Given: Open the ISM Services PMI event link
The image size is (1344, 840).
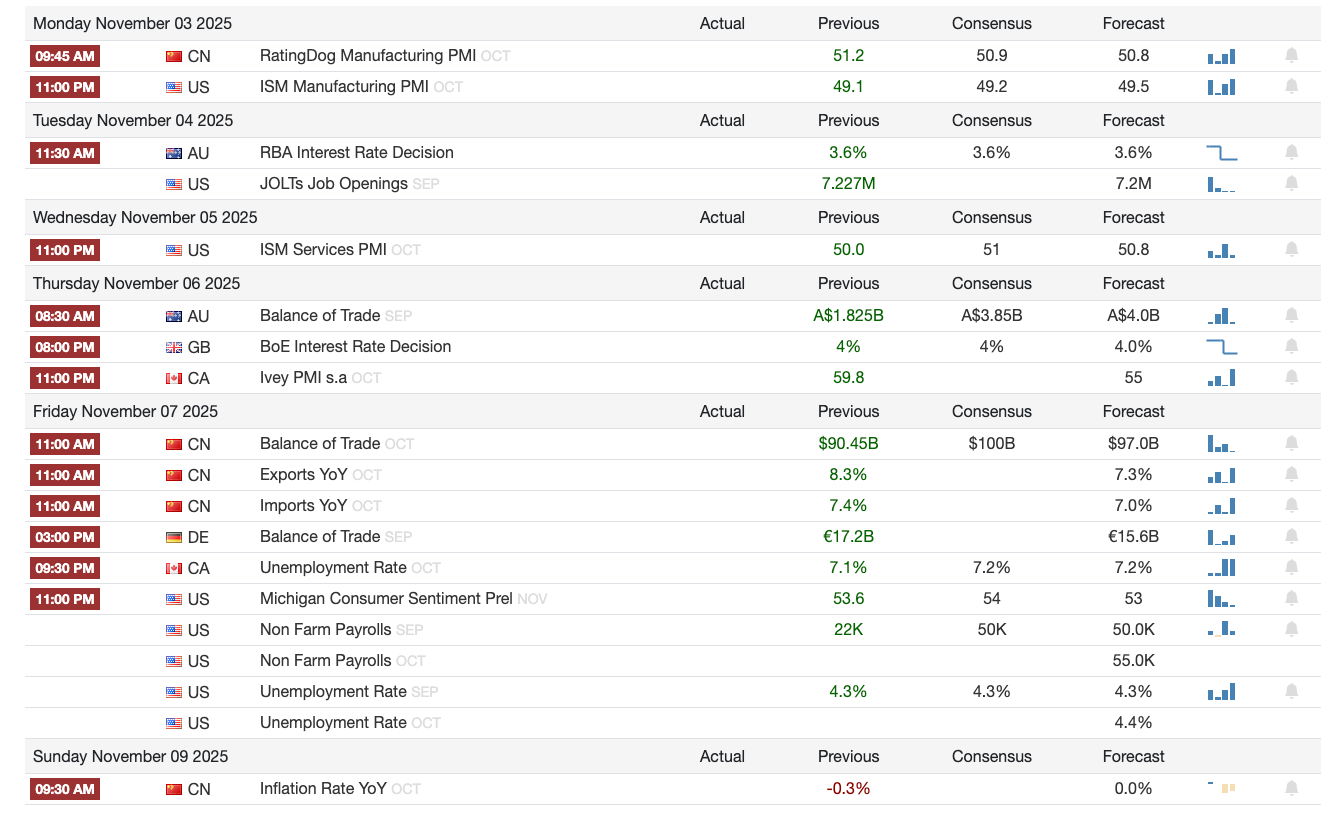Looking at the screenshot, I should (323, 250).
